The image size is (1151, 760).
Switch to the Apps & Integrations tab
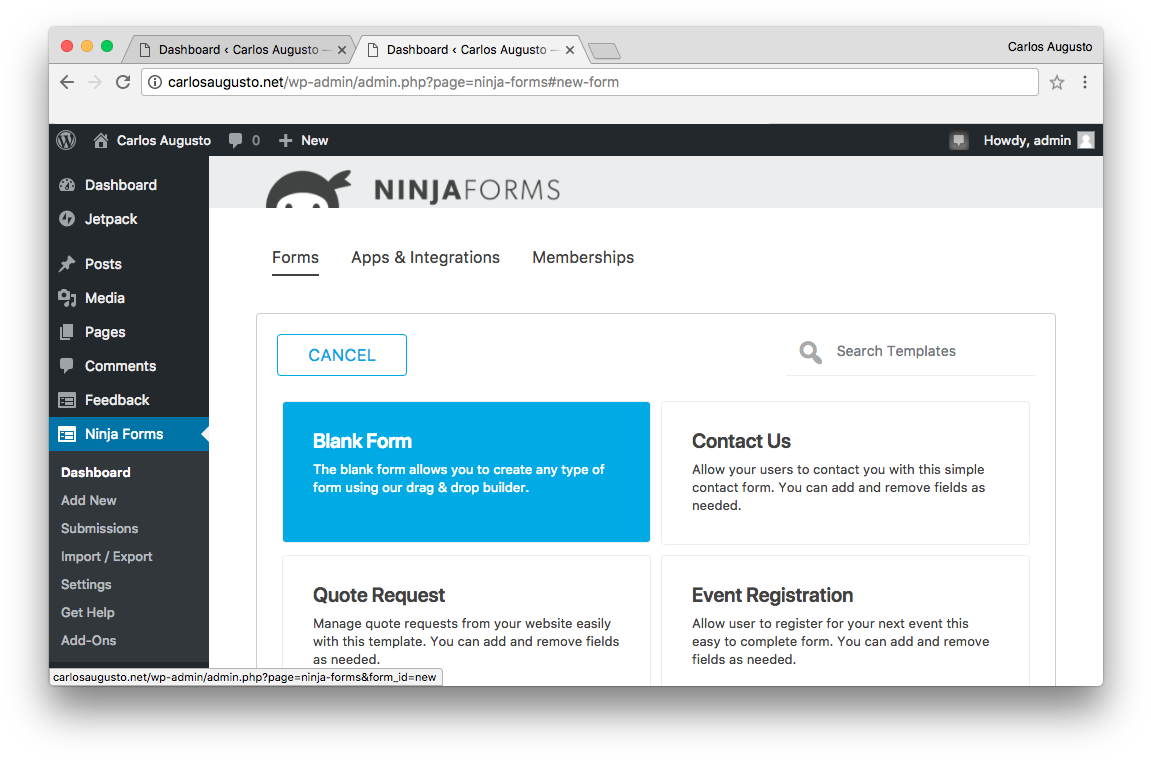point(425,257)
